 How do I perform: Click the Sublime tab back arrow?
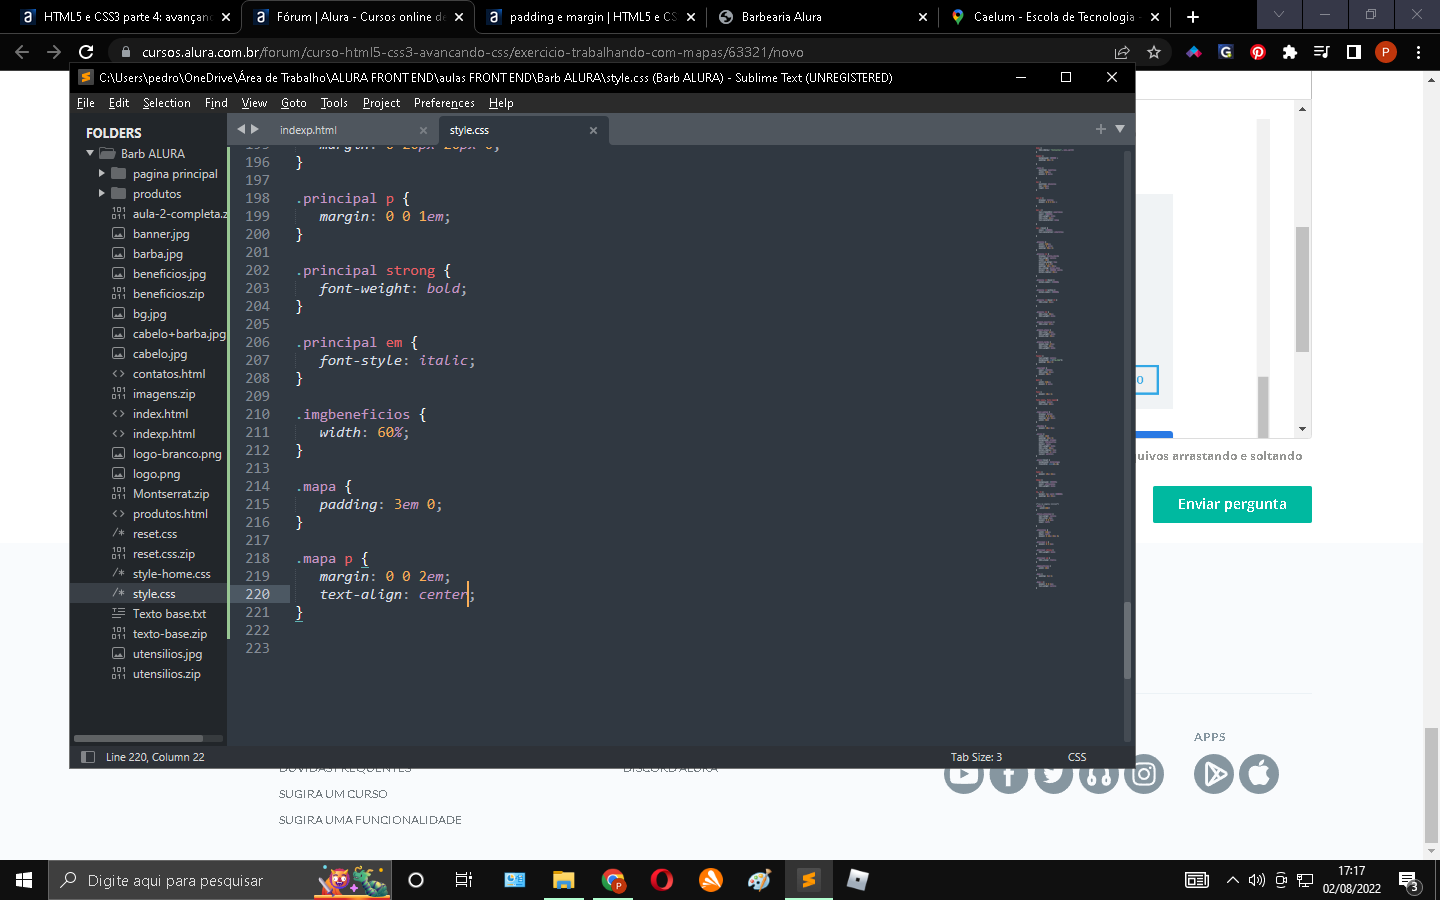(241, 129)
